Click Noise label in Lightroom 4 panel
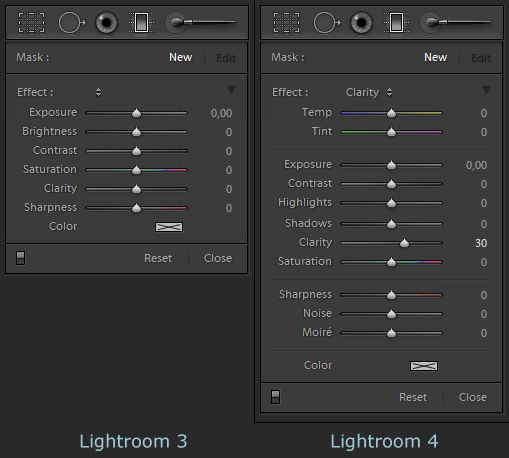509x458 pixels. [317, 314]
